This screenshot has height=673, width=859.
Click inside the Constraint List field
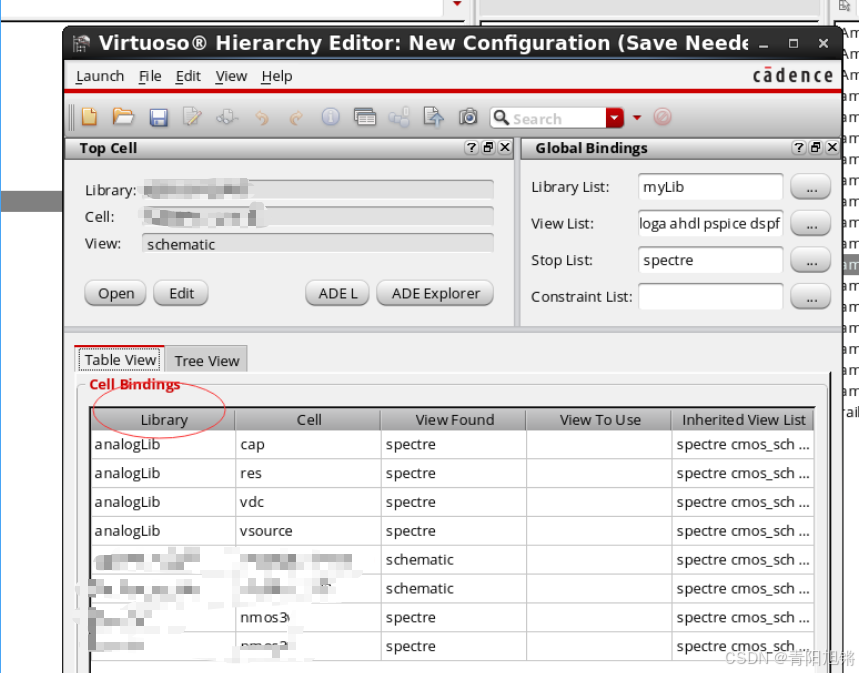tap(710, 296)
